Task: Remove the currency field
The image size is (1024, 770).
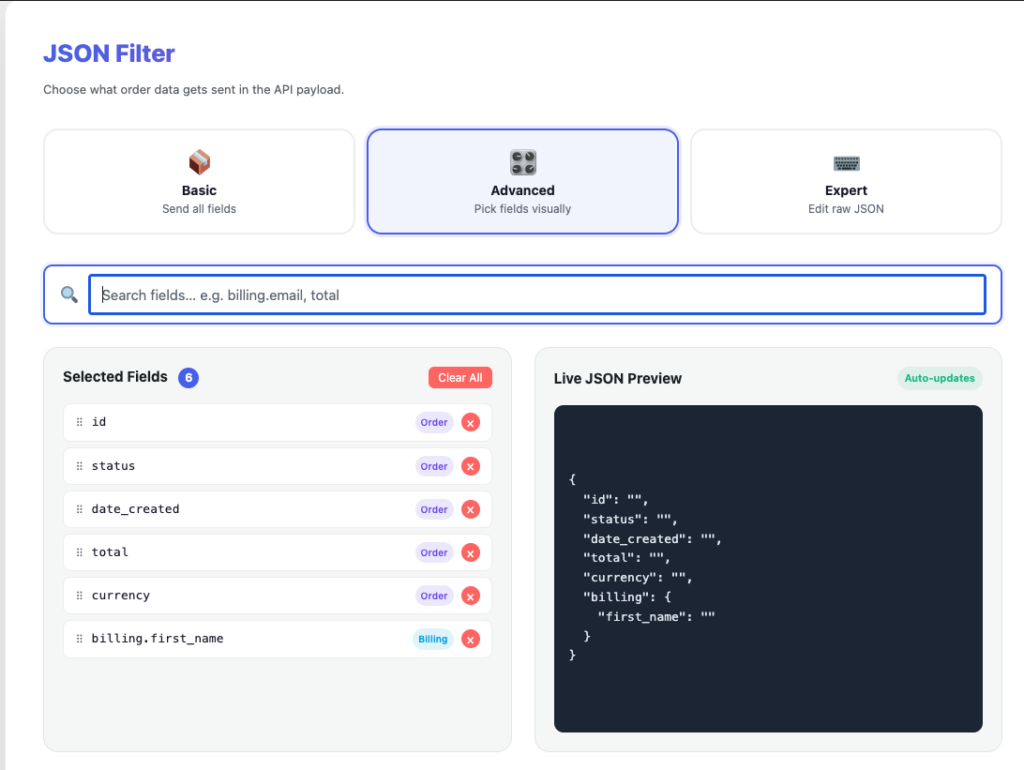Action: point(470,596)
